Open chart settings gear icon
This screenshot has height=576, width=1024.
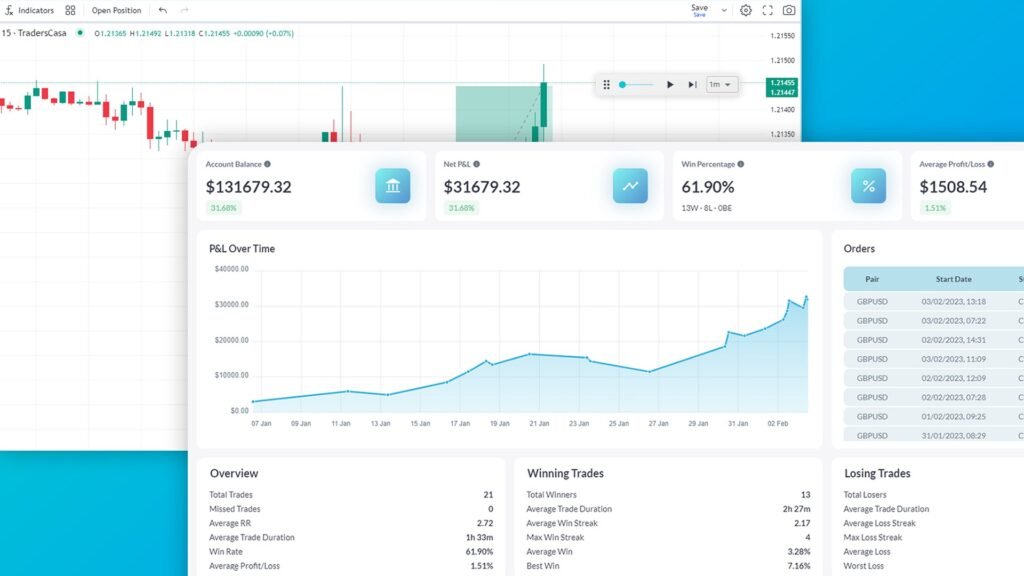pyautogui.click(x=746, y=10)
